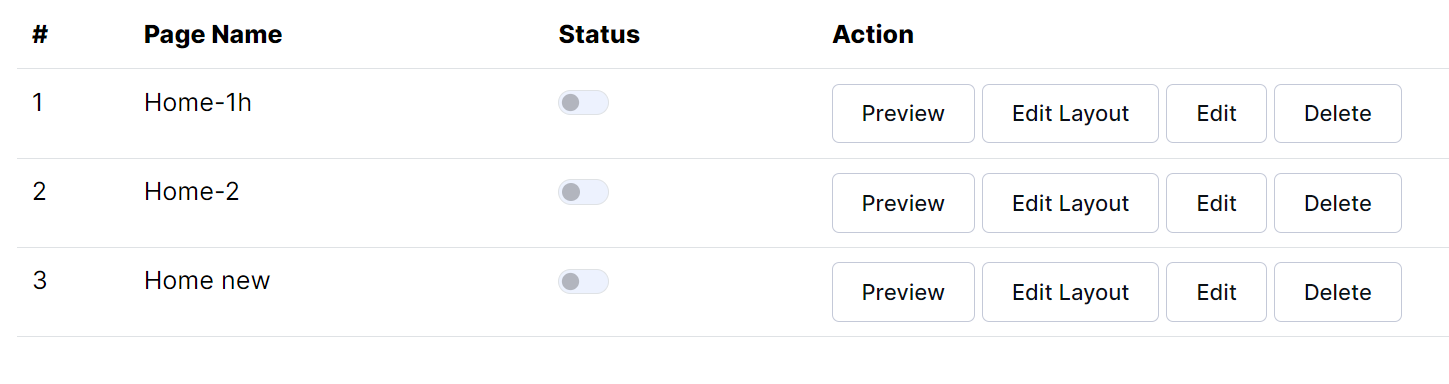Preview the Home new page
This screenshot has width=1449, height=384.
(x=903, y=292)
